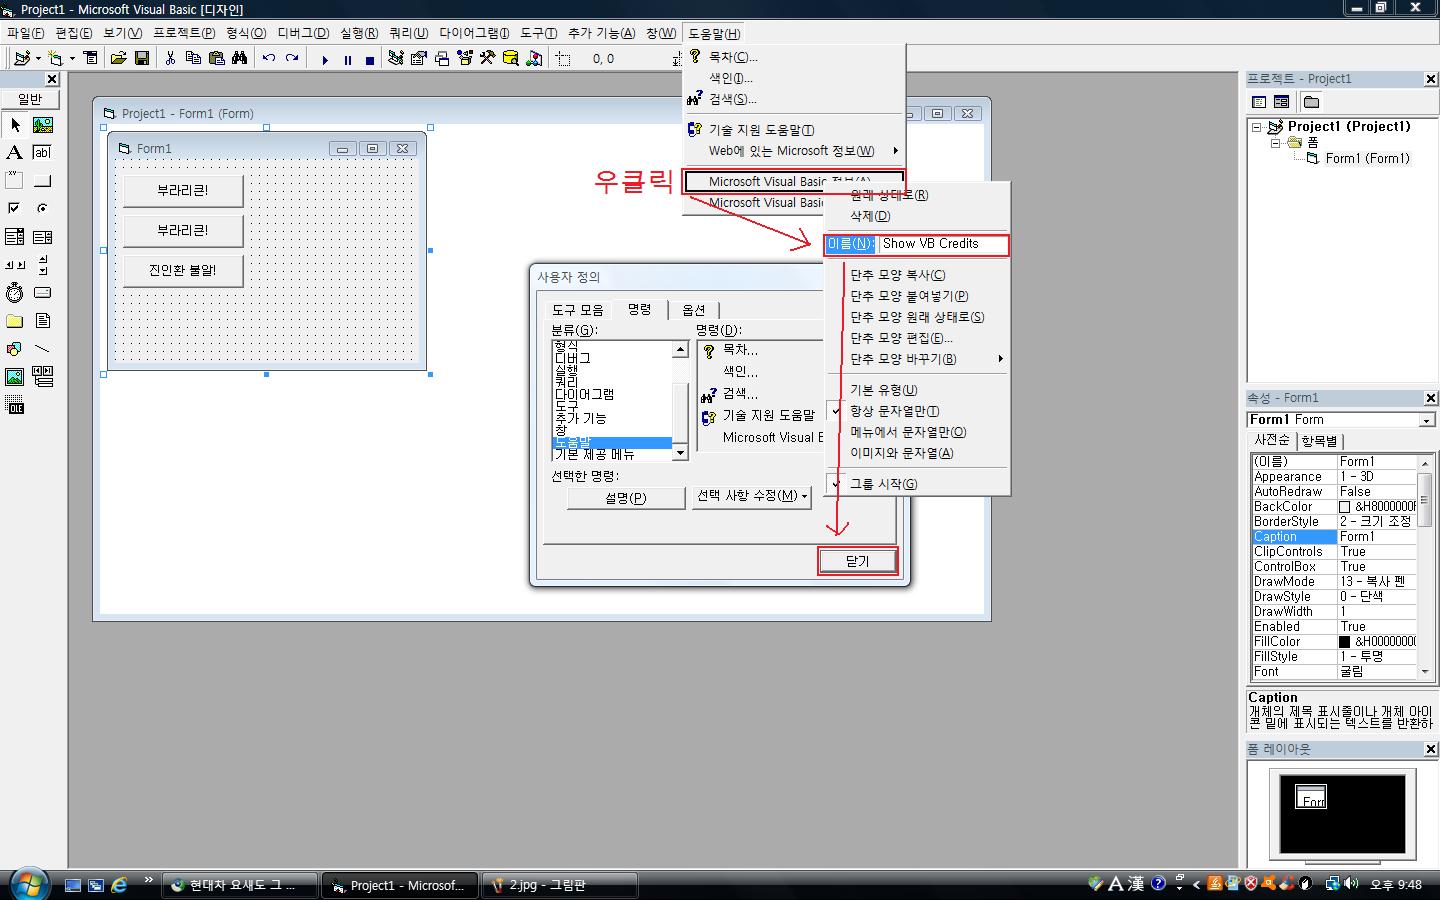Select the CheckBox control in the toolbox

[x=14, y=209]
